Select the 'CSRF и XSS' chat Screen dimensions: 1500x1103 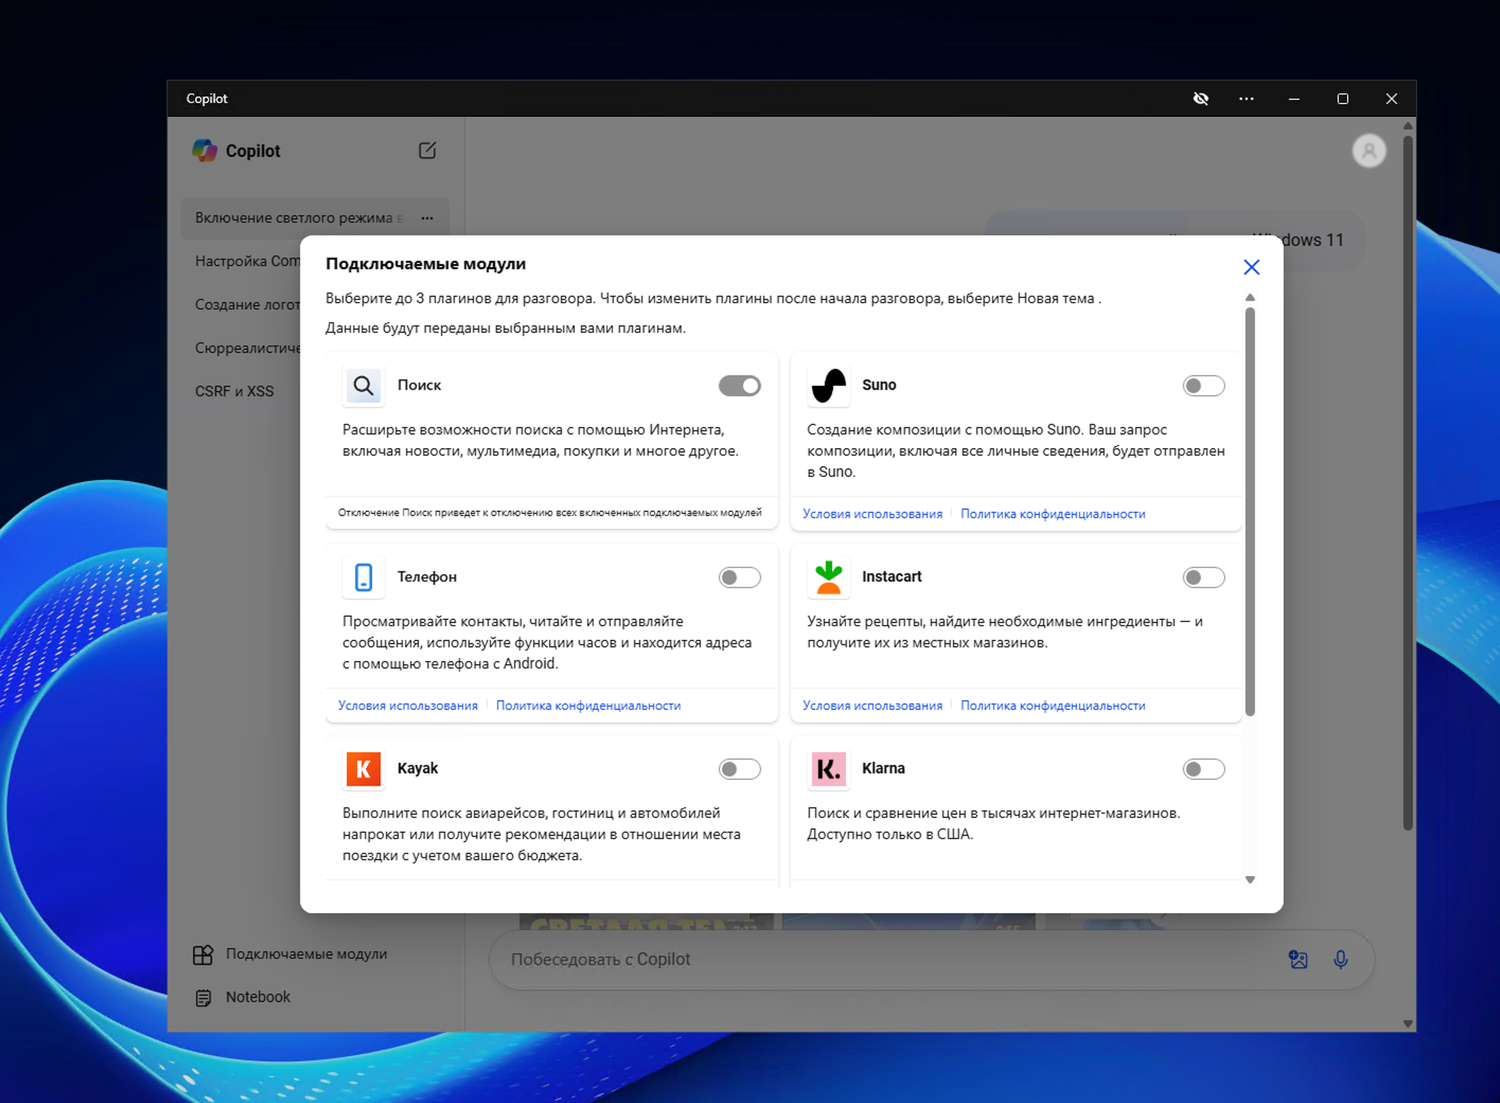[x=234, y=391]
